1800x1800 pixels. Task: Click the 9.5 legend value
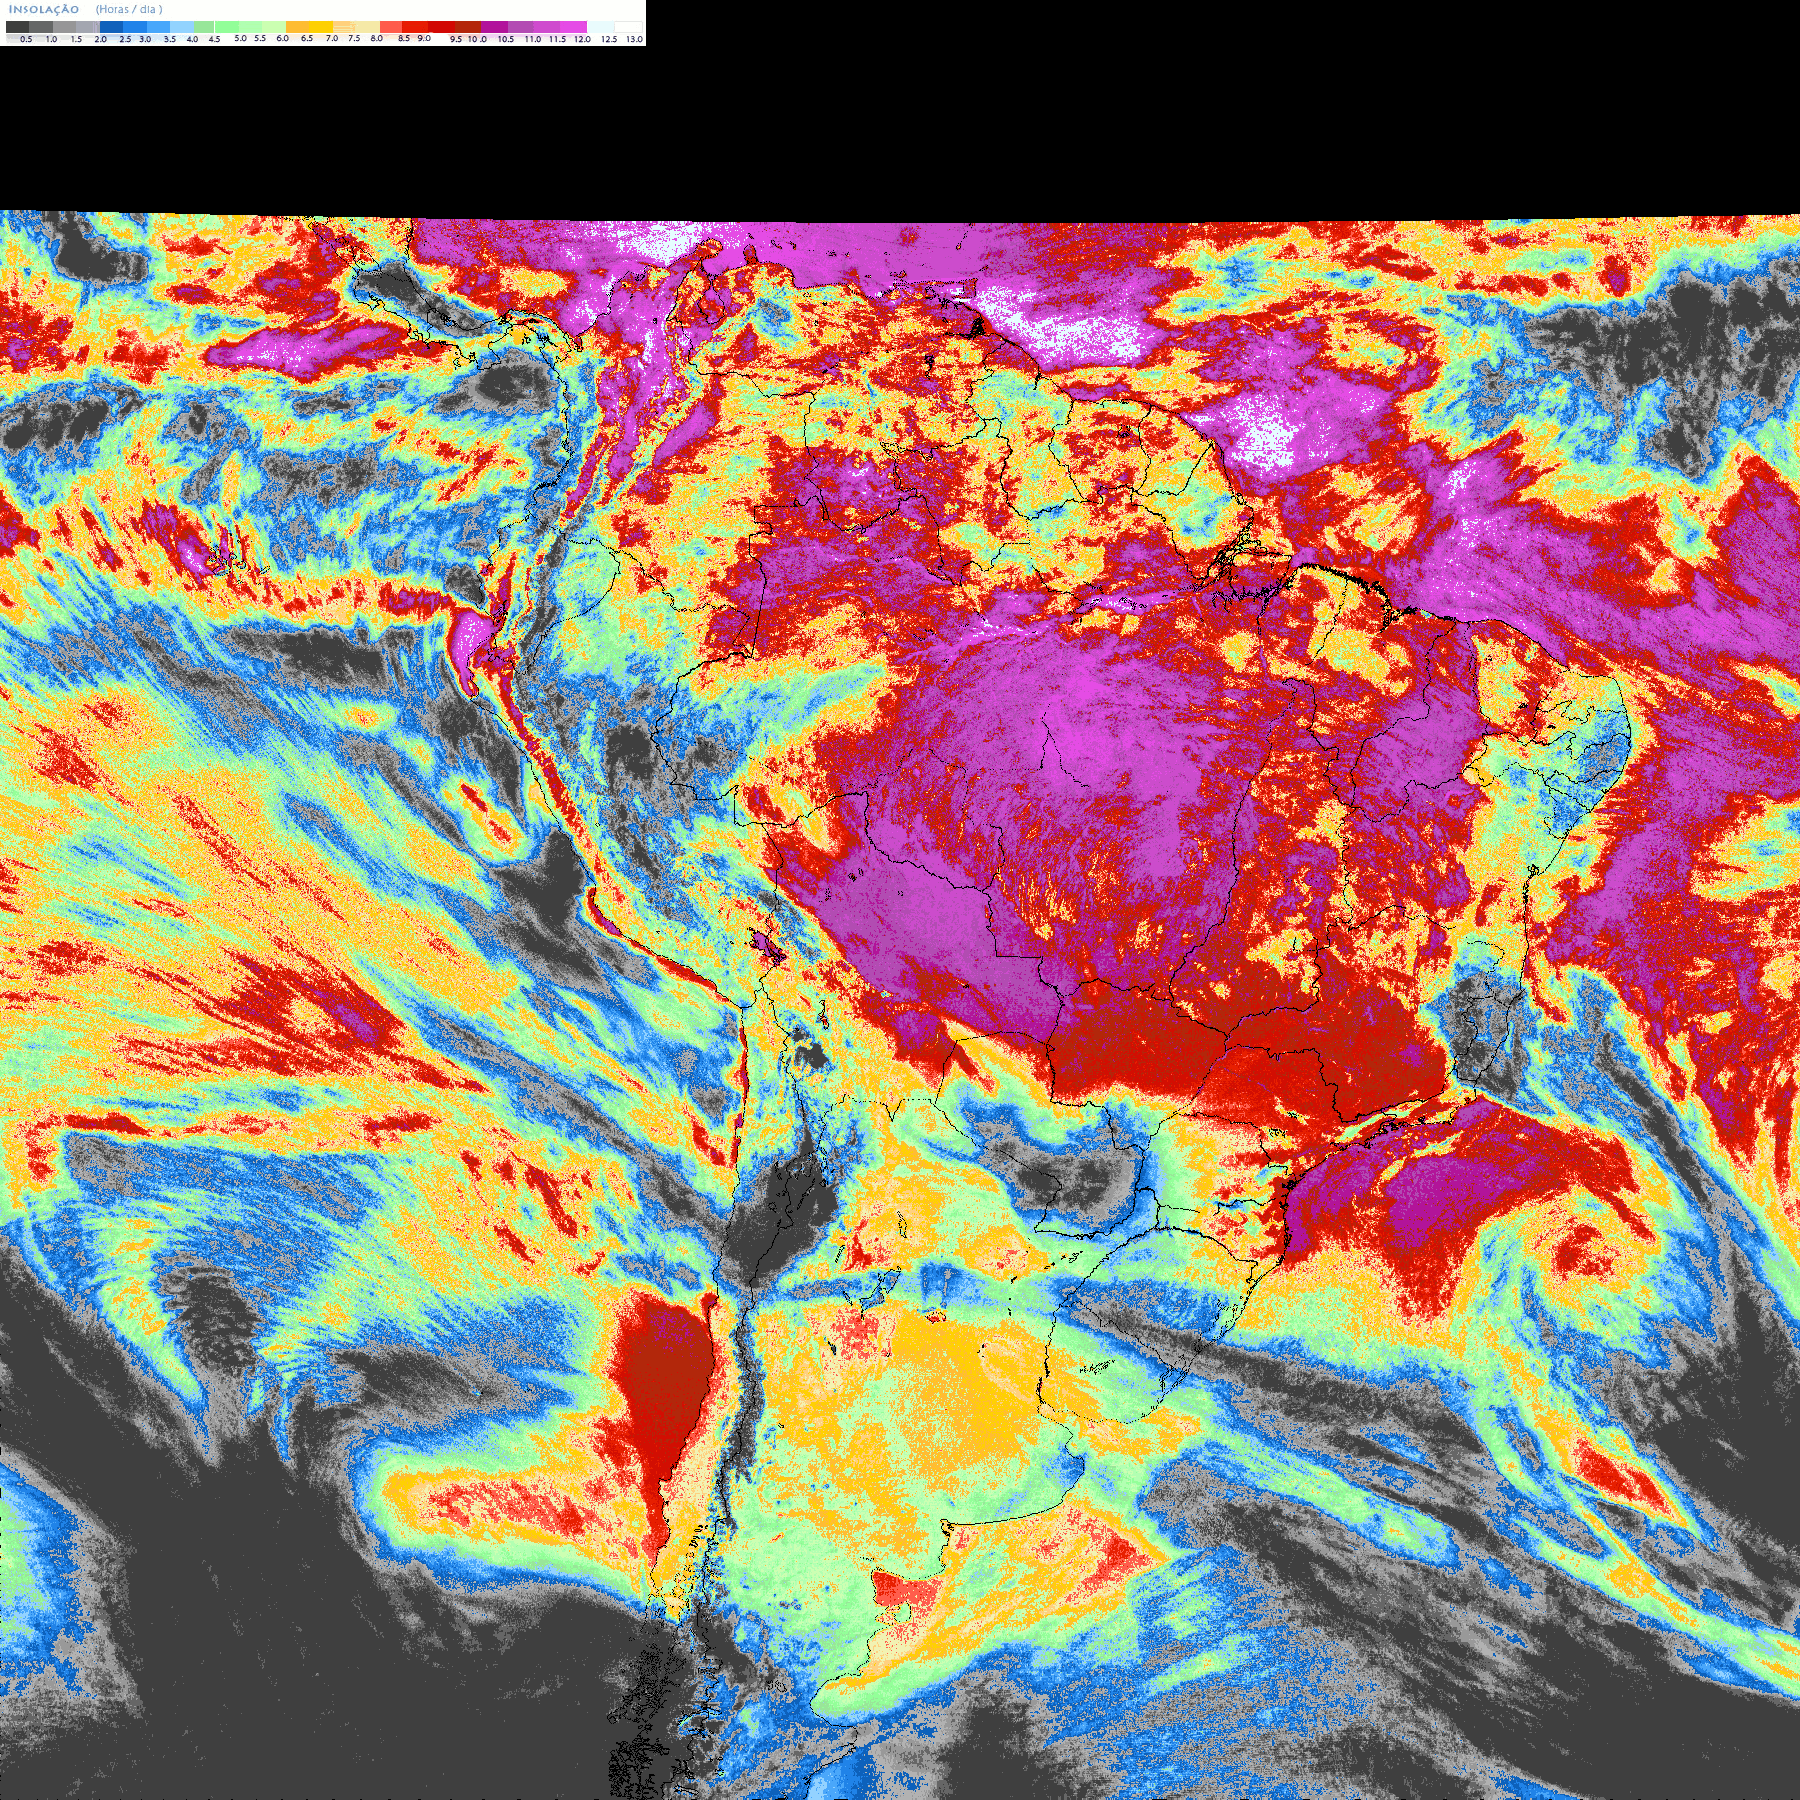pos(456,39)
